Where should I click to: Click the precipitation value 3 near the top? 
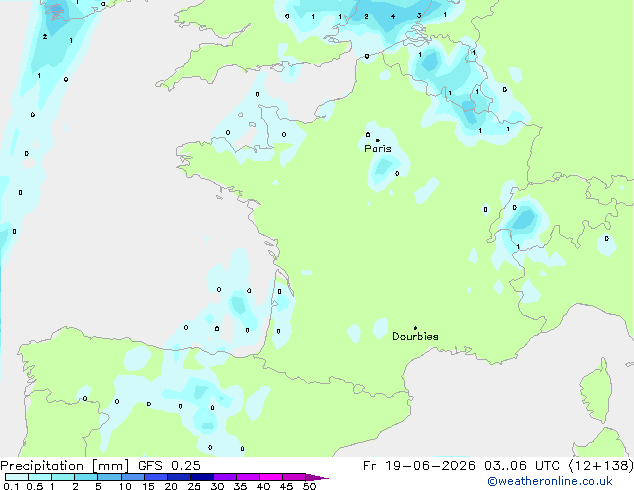tap(419, 16)
